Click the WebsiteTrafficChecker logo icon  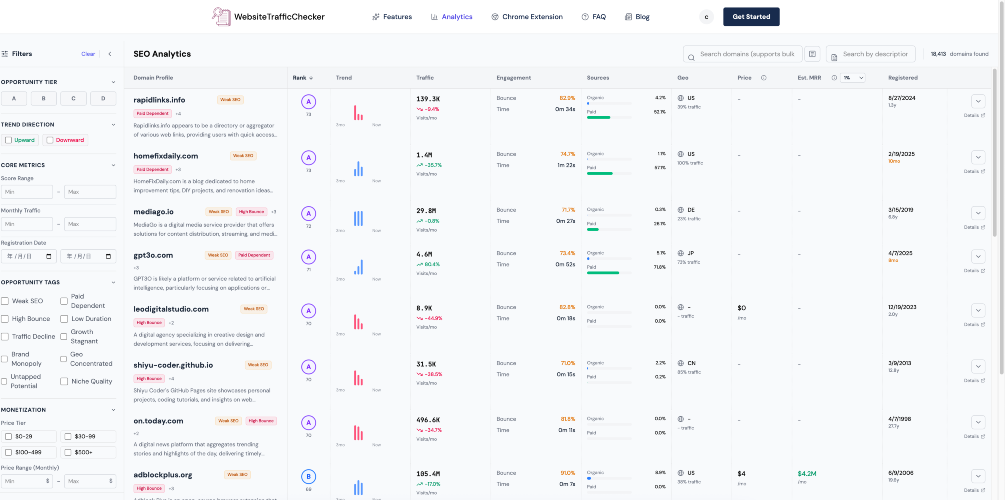221,17
